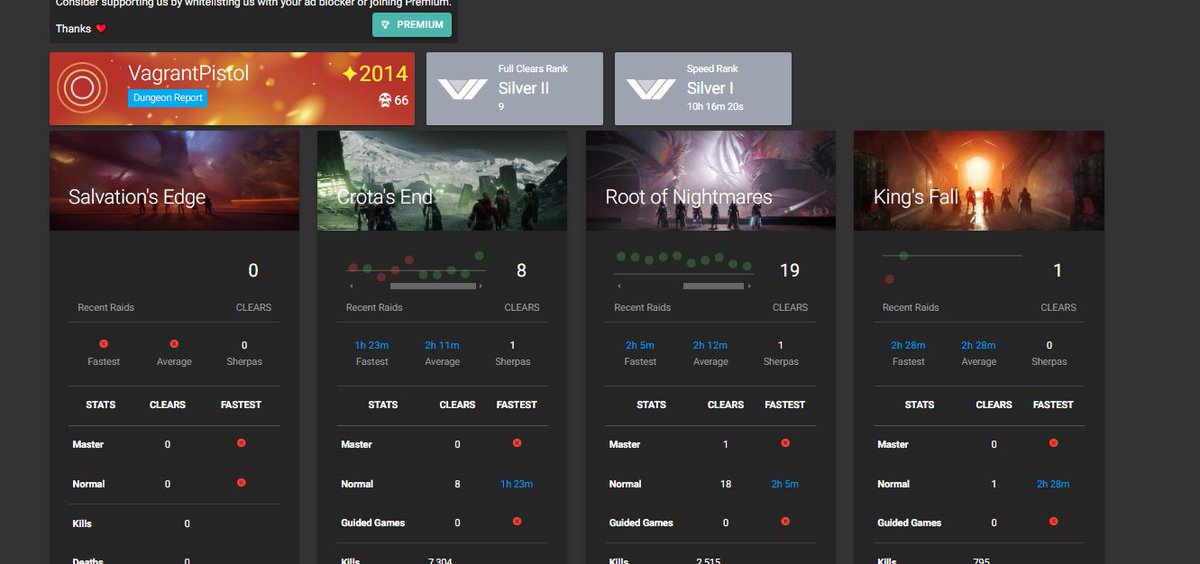Click the VagrantPistol player name
Image resolution: width=1200 pixels, height=564 pixels.
pos(189,73)
